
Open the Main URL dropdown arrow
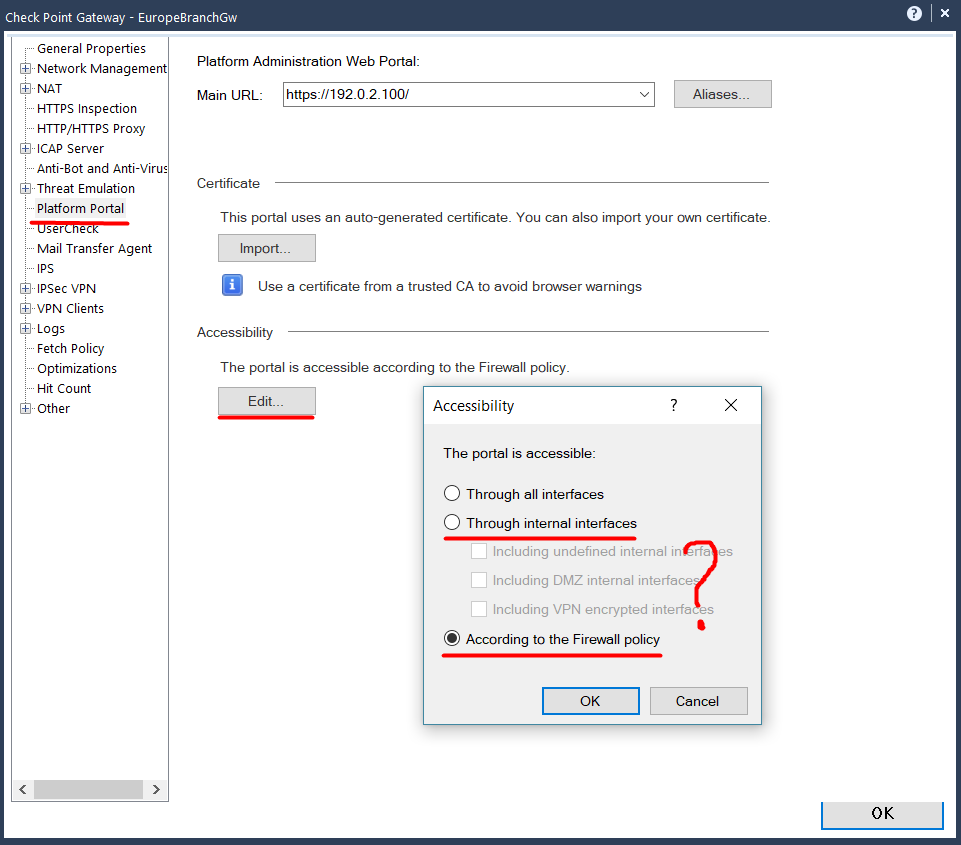coord(644,94)
